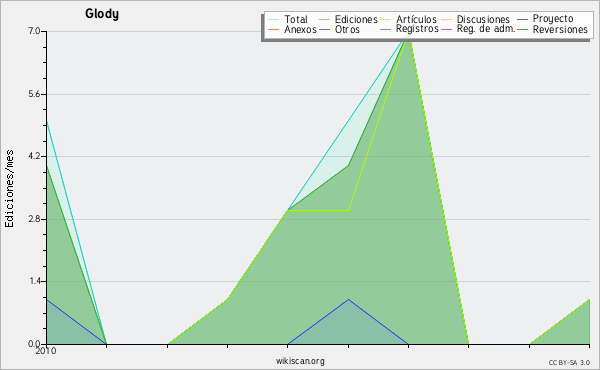Click the orange Anexos legend line swatch
The image size is (600, 370).
274,29
